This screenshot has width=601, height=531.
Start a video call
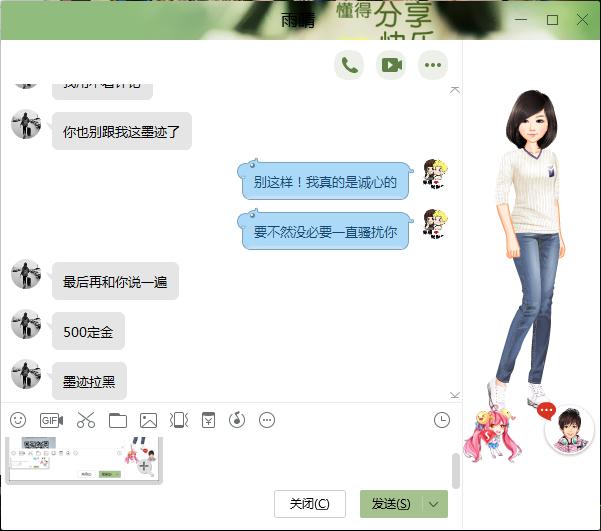tap(390, 65)
